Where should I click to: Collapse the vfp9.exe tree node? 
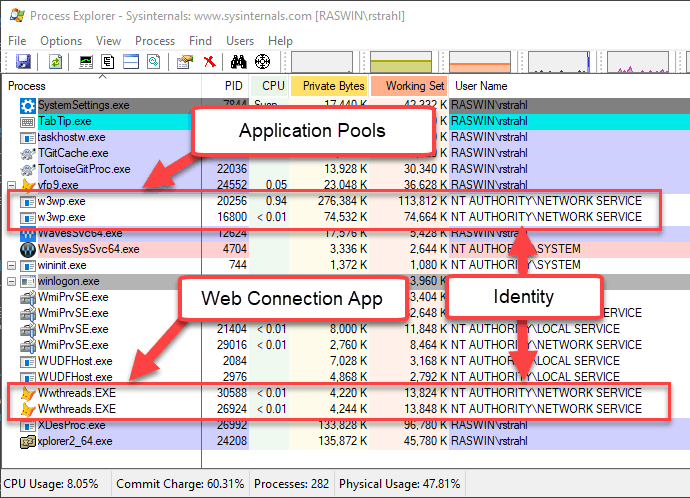12,185
